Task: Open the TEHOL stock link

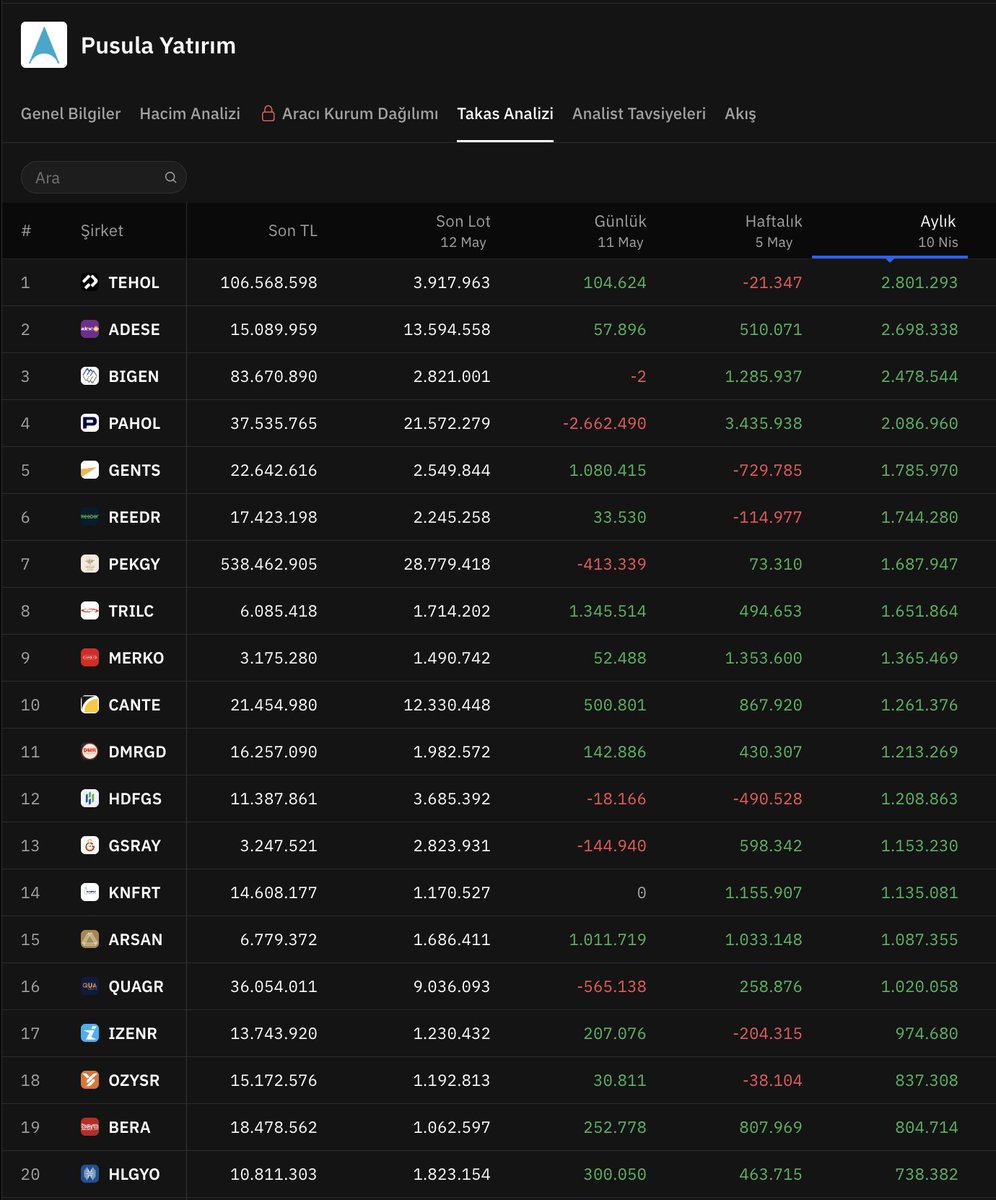Action: coord(134,283)
